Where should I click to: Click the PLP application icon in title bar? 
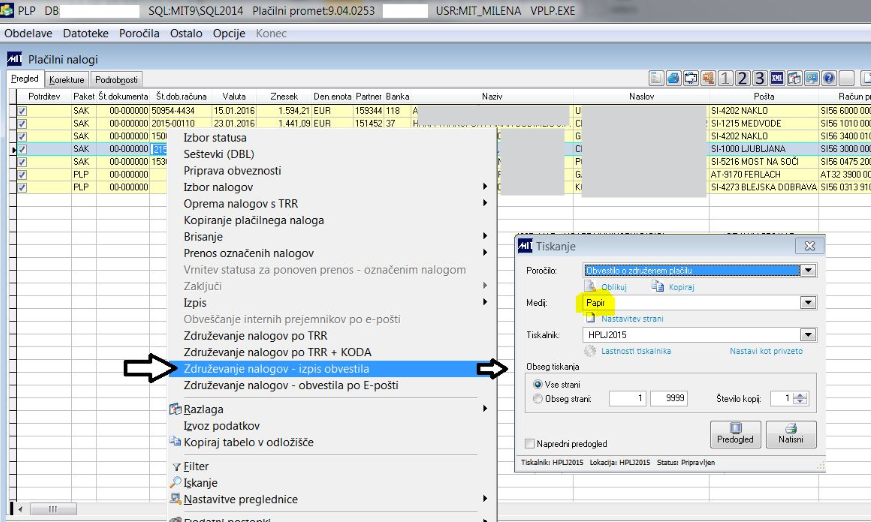pyautogui.click(x=7, y=10)
